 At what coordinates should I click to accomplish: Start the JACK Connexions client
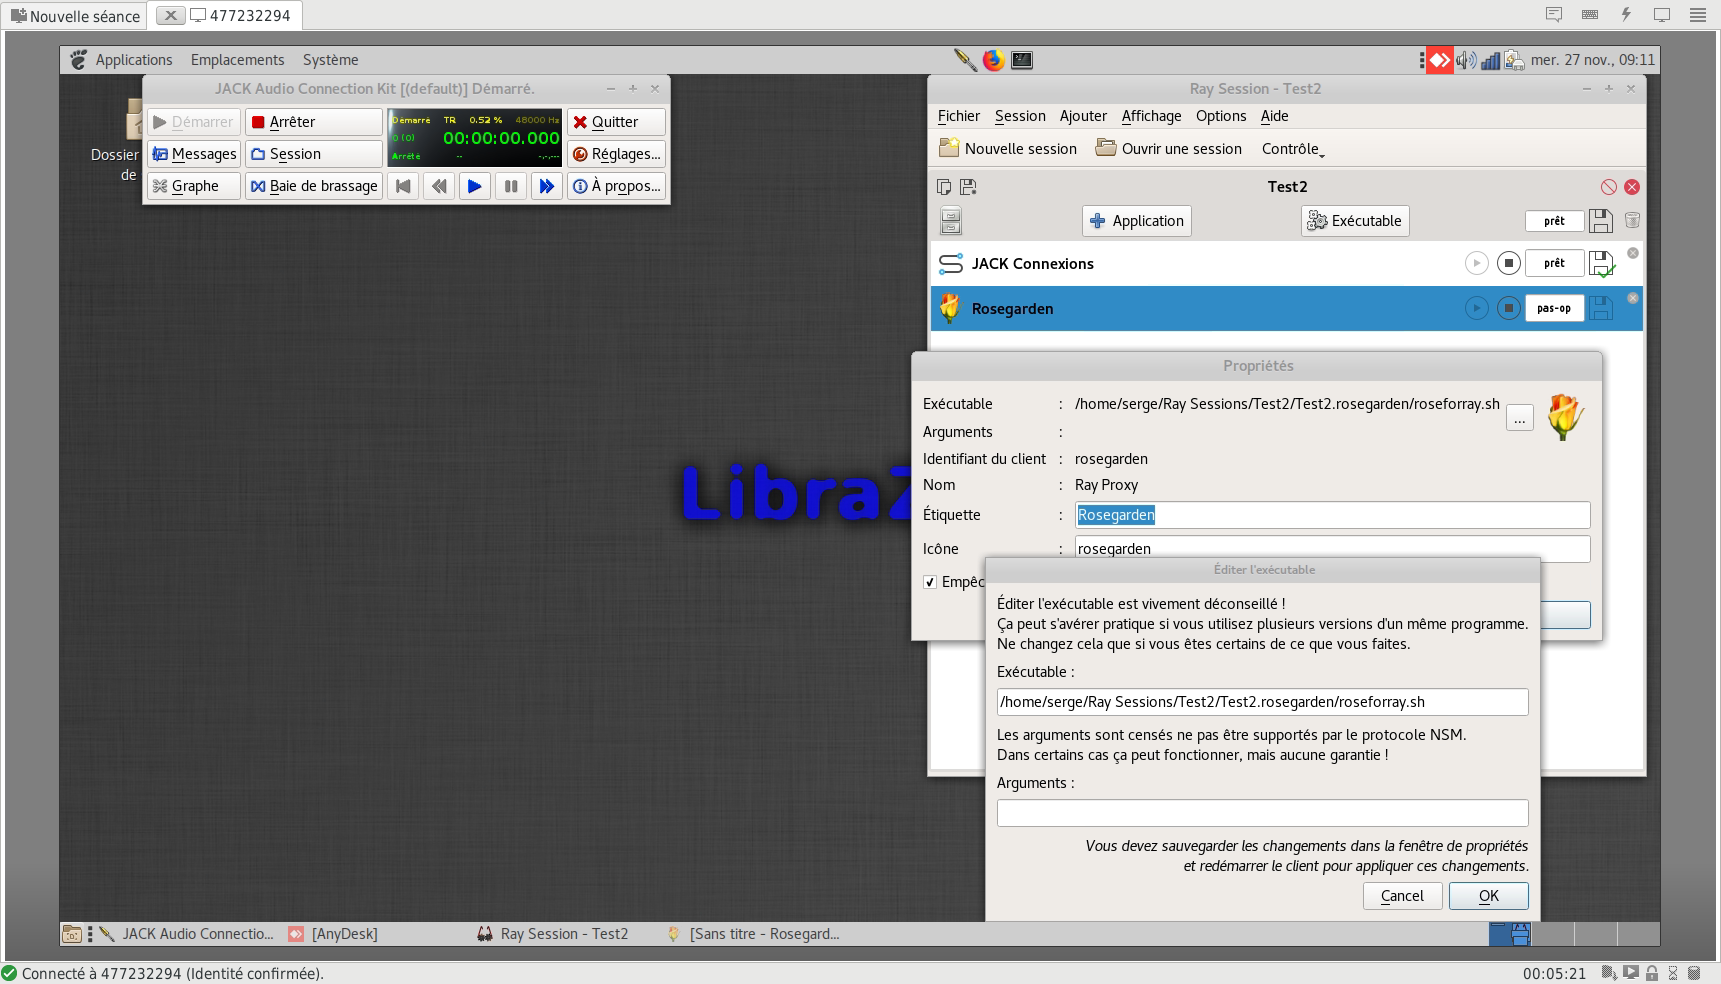1476,263
